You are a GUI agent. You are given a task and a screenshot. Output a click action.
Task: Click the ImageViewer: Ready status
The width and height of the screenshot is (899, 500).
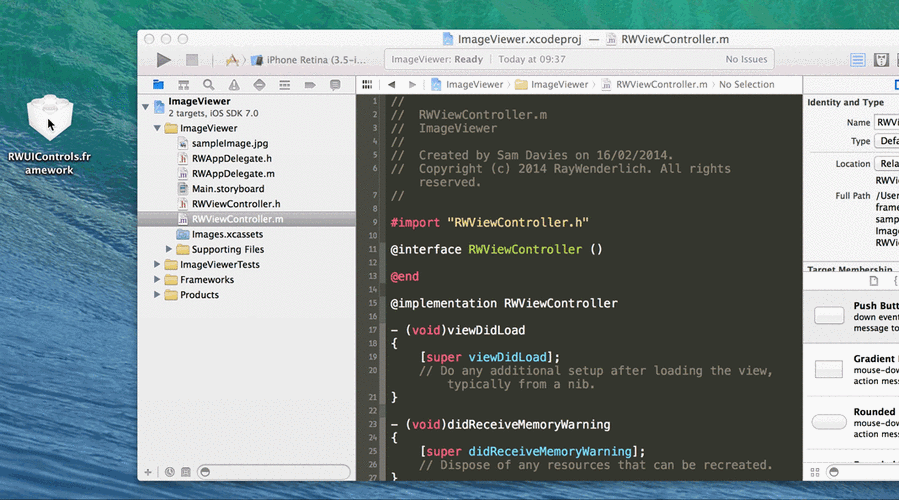pos(437,59)
